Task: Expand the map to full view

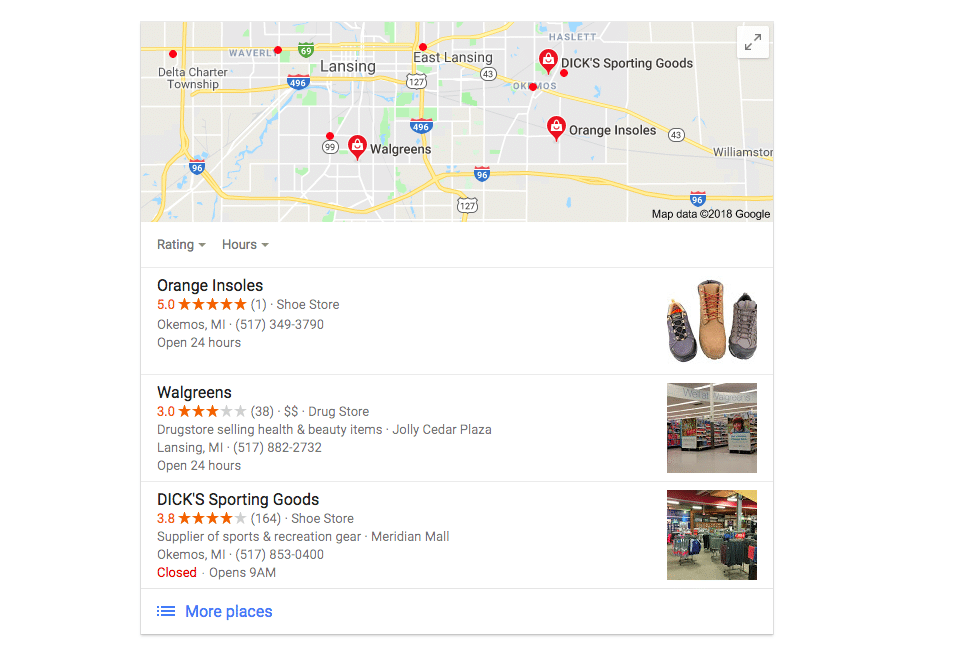Action: [x=752, y=42]
